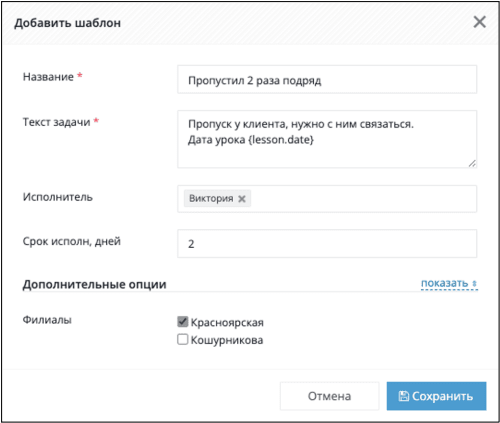The width and height of the screenshot is (500, 423).
Task: Enable the Кошурникова branch checkbox
Action: tap(183, 339)
